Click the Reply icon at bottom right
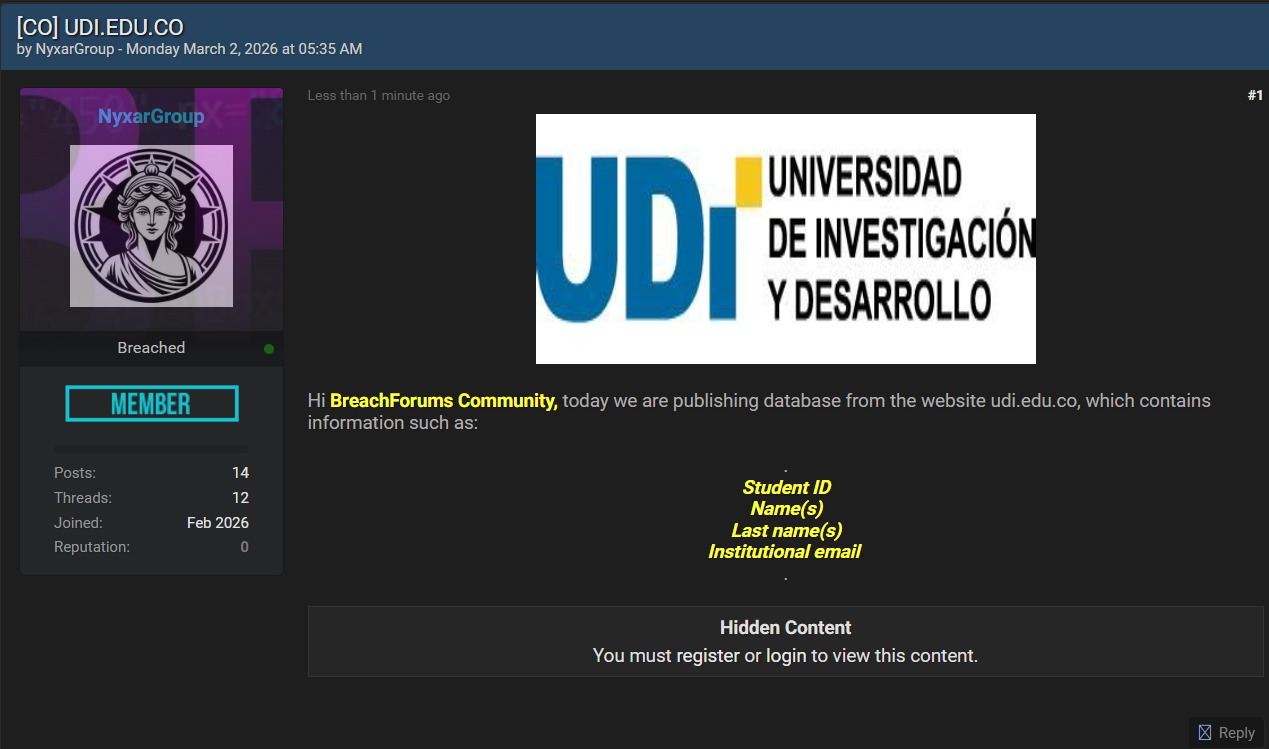The image size is (1269, 749). [x=1205, y=733]
